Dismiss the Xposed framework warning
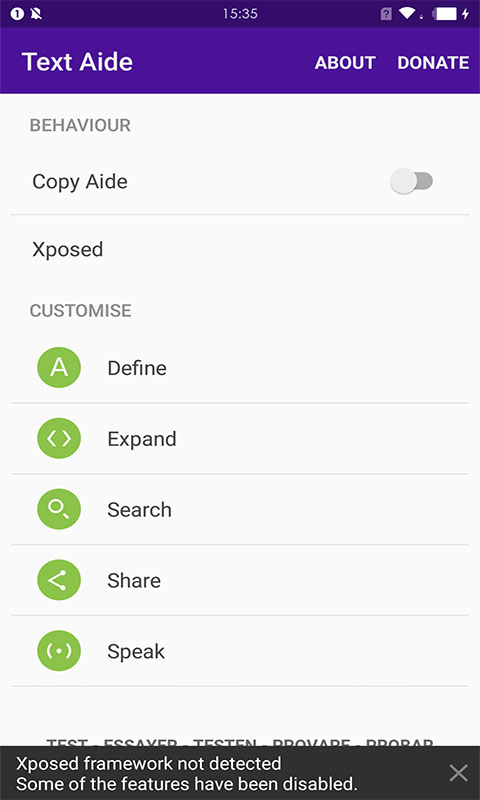480x800 pixels. point(458,773)
